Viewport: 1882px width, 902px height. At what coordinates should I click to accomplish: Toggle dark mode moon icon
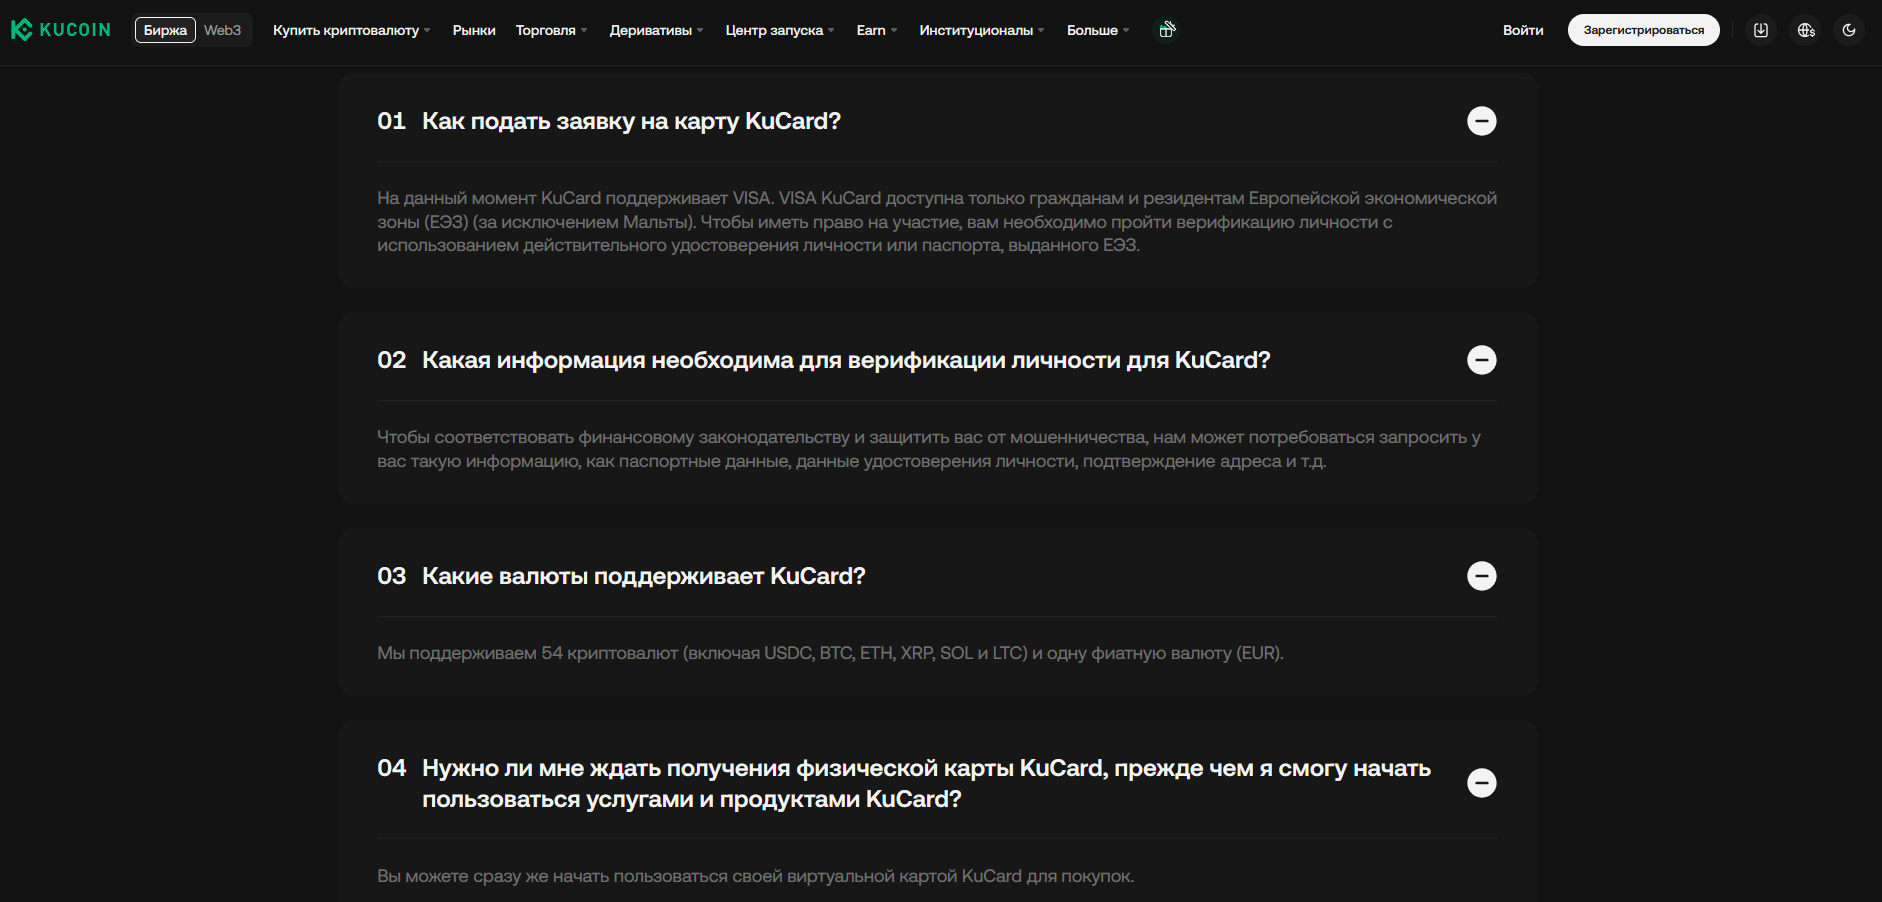[x=1849, y=30]
